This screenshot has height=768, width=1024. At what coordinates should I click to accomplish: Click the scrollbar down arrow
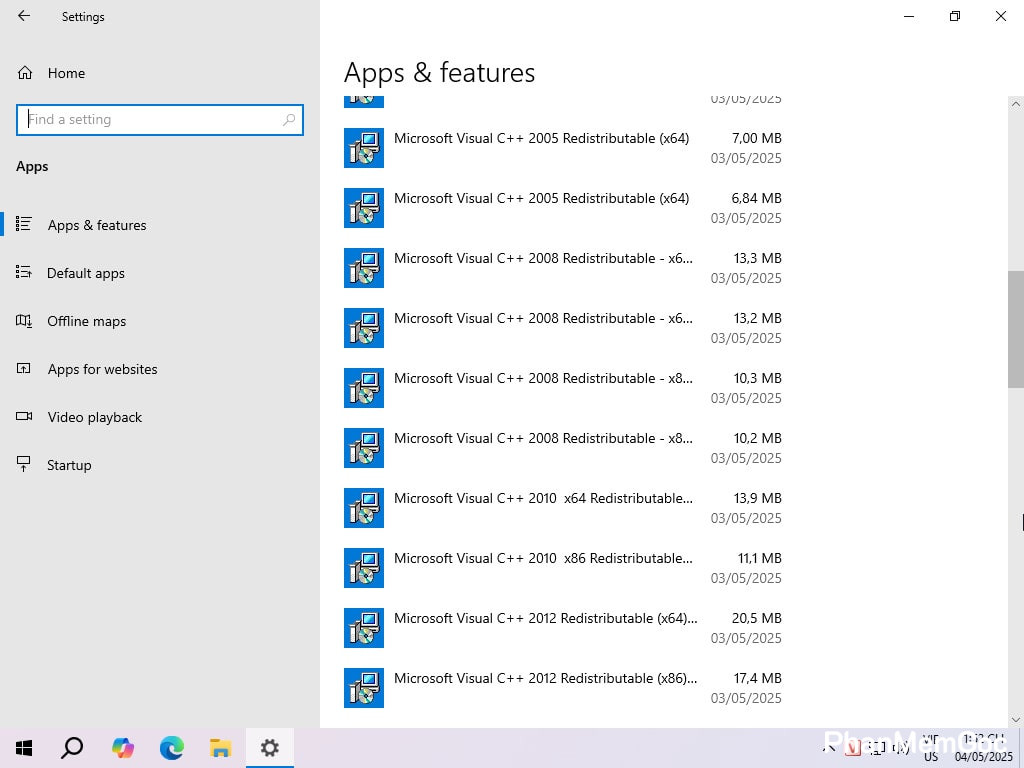point(1016,719)
